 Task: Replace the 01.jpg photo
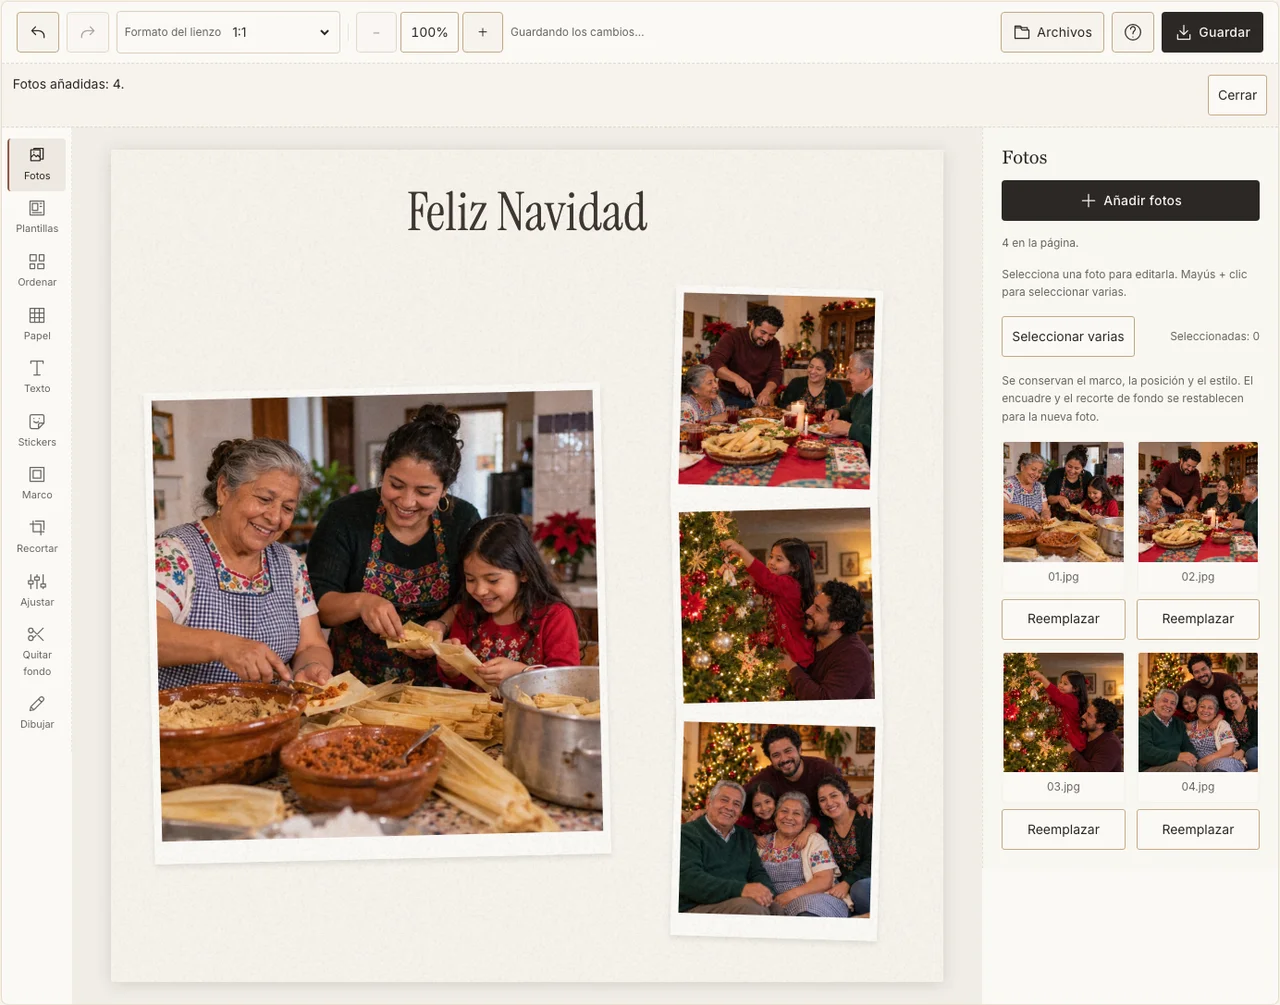coord(1064,619)
